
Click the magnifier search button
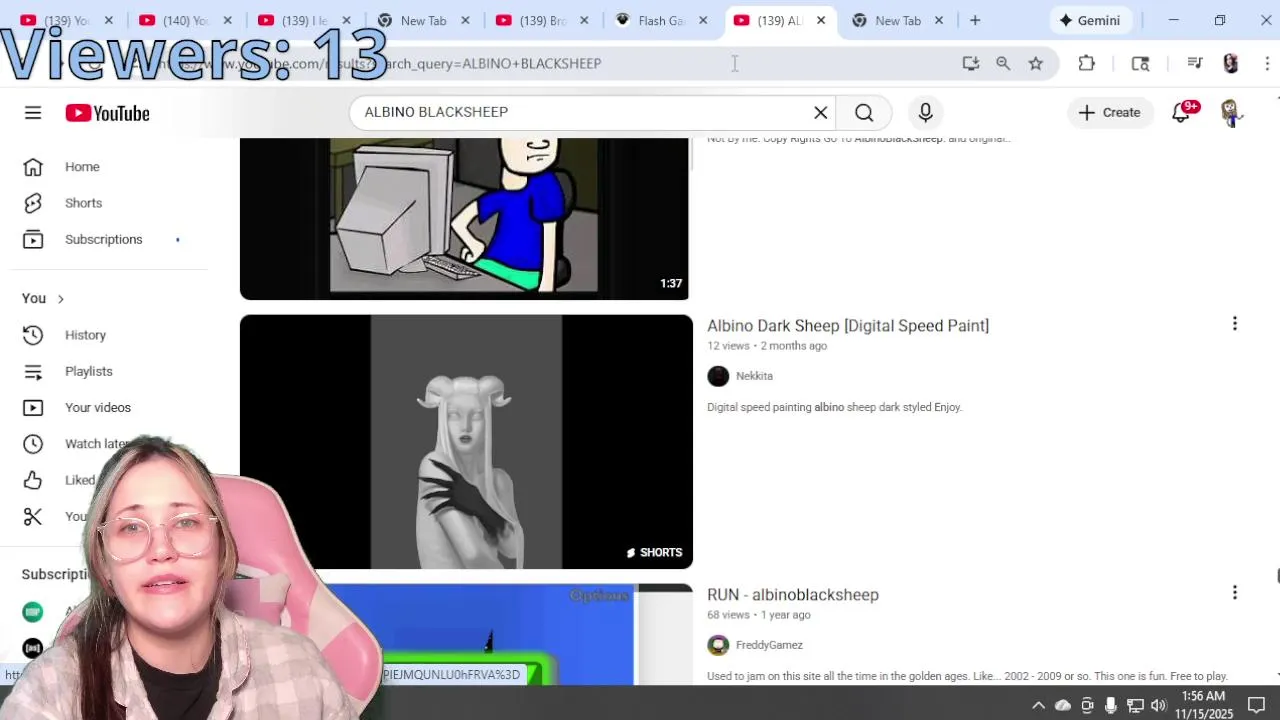(x=864, y=113)
